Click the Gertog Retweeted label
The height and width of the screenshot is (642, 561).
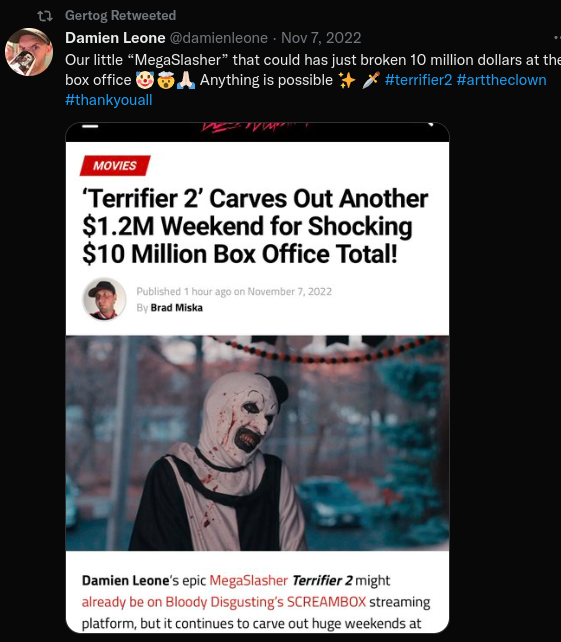point(120,16)
